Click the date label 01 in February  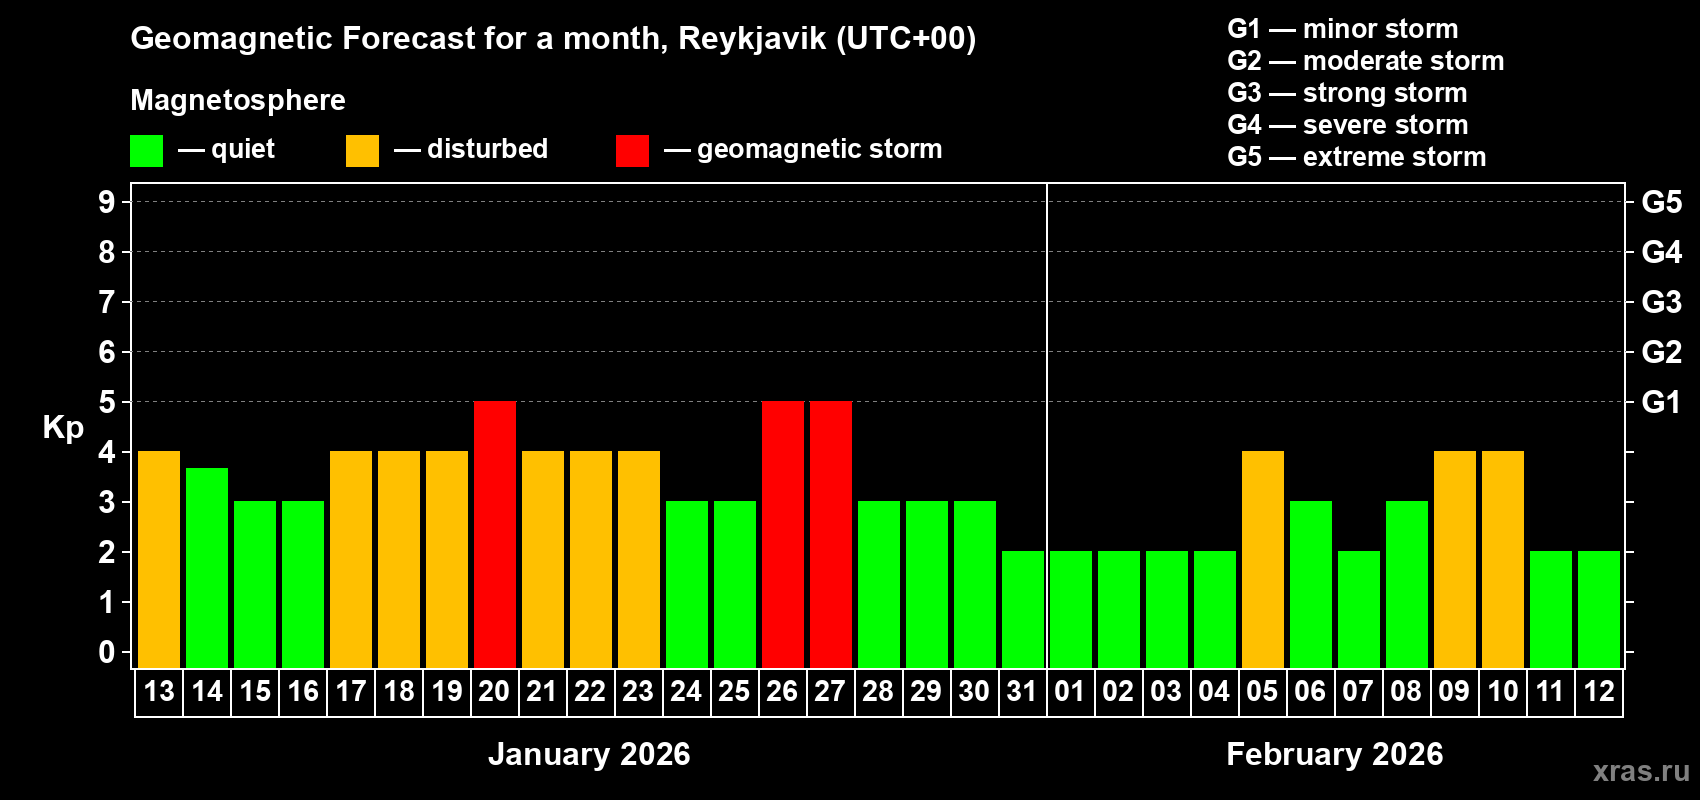tap(1070, 692)
